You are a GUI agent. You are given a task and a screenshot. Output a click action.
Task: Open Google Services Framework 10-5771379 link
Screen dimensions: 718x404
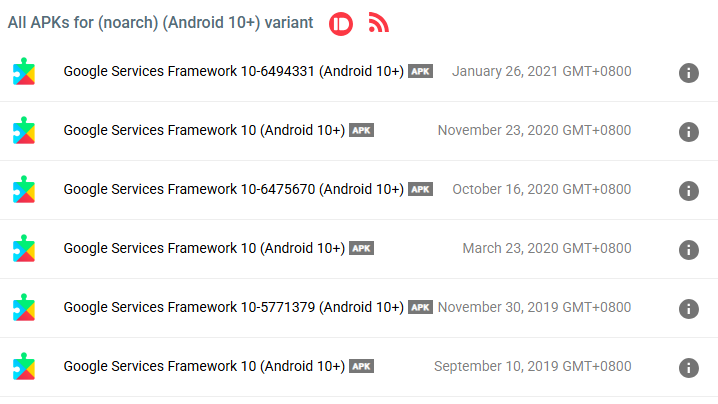pyautogui.click(x=233, y=308)
